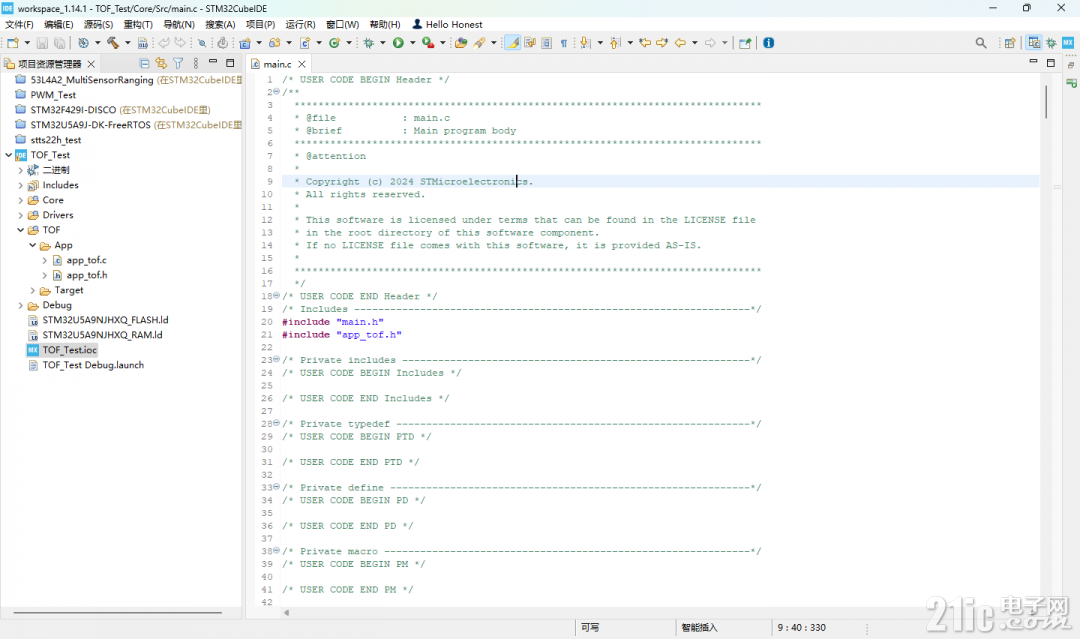Toggle Mark Occurrences highlighter button
Viewport: 1080px width, 639px height.
[x=512, y=43]
